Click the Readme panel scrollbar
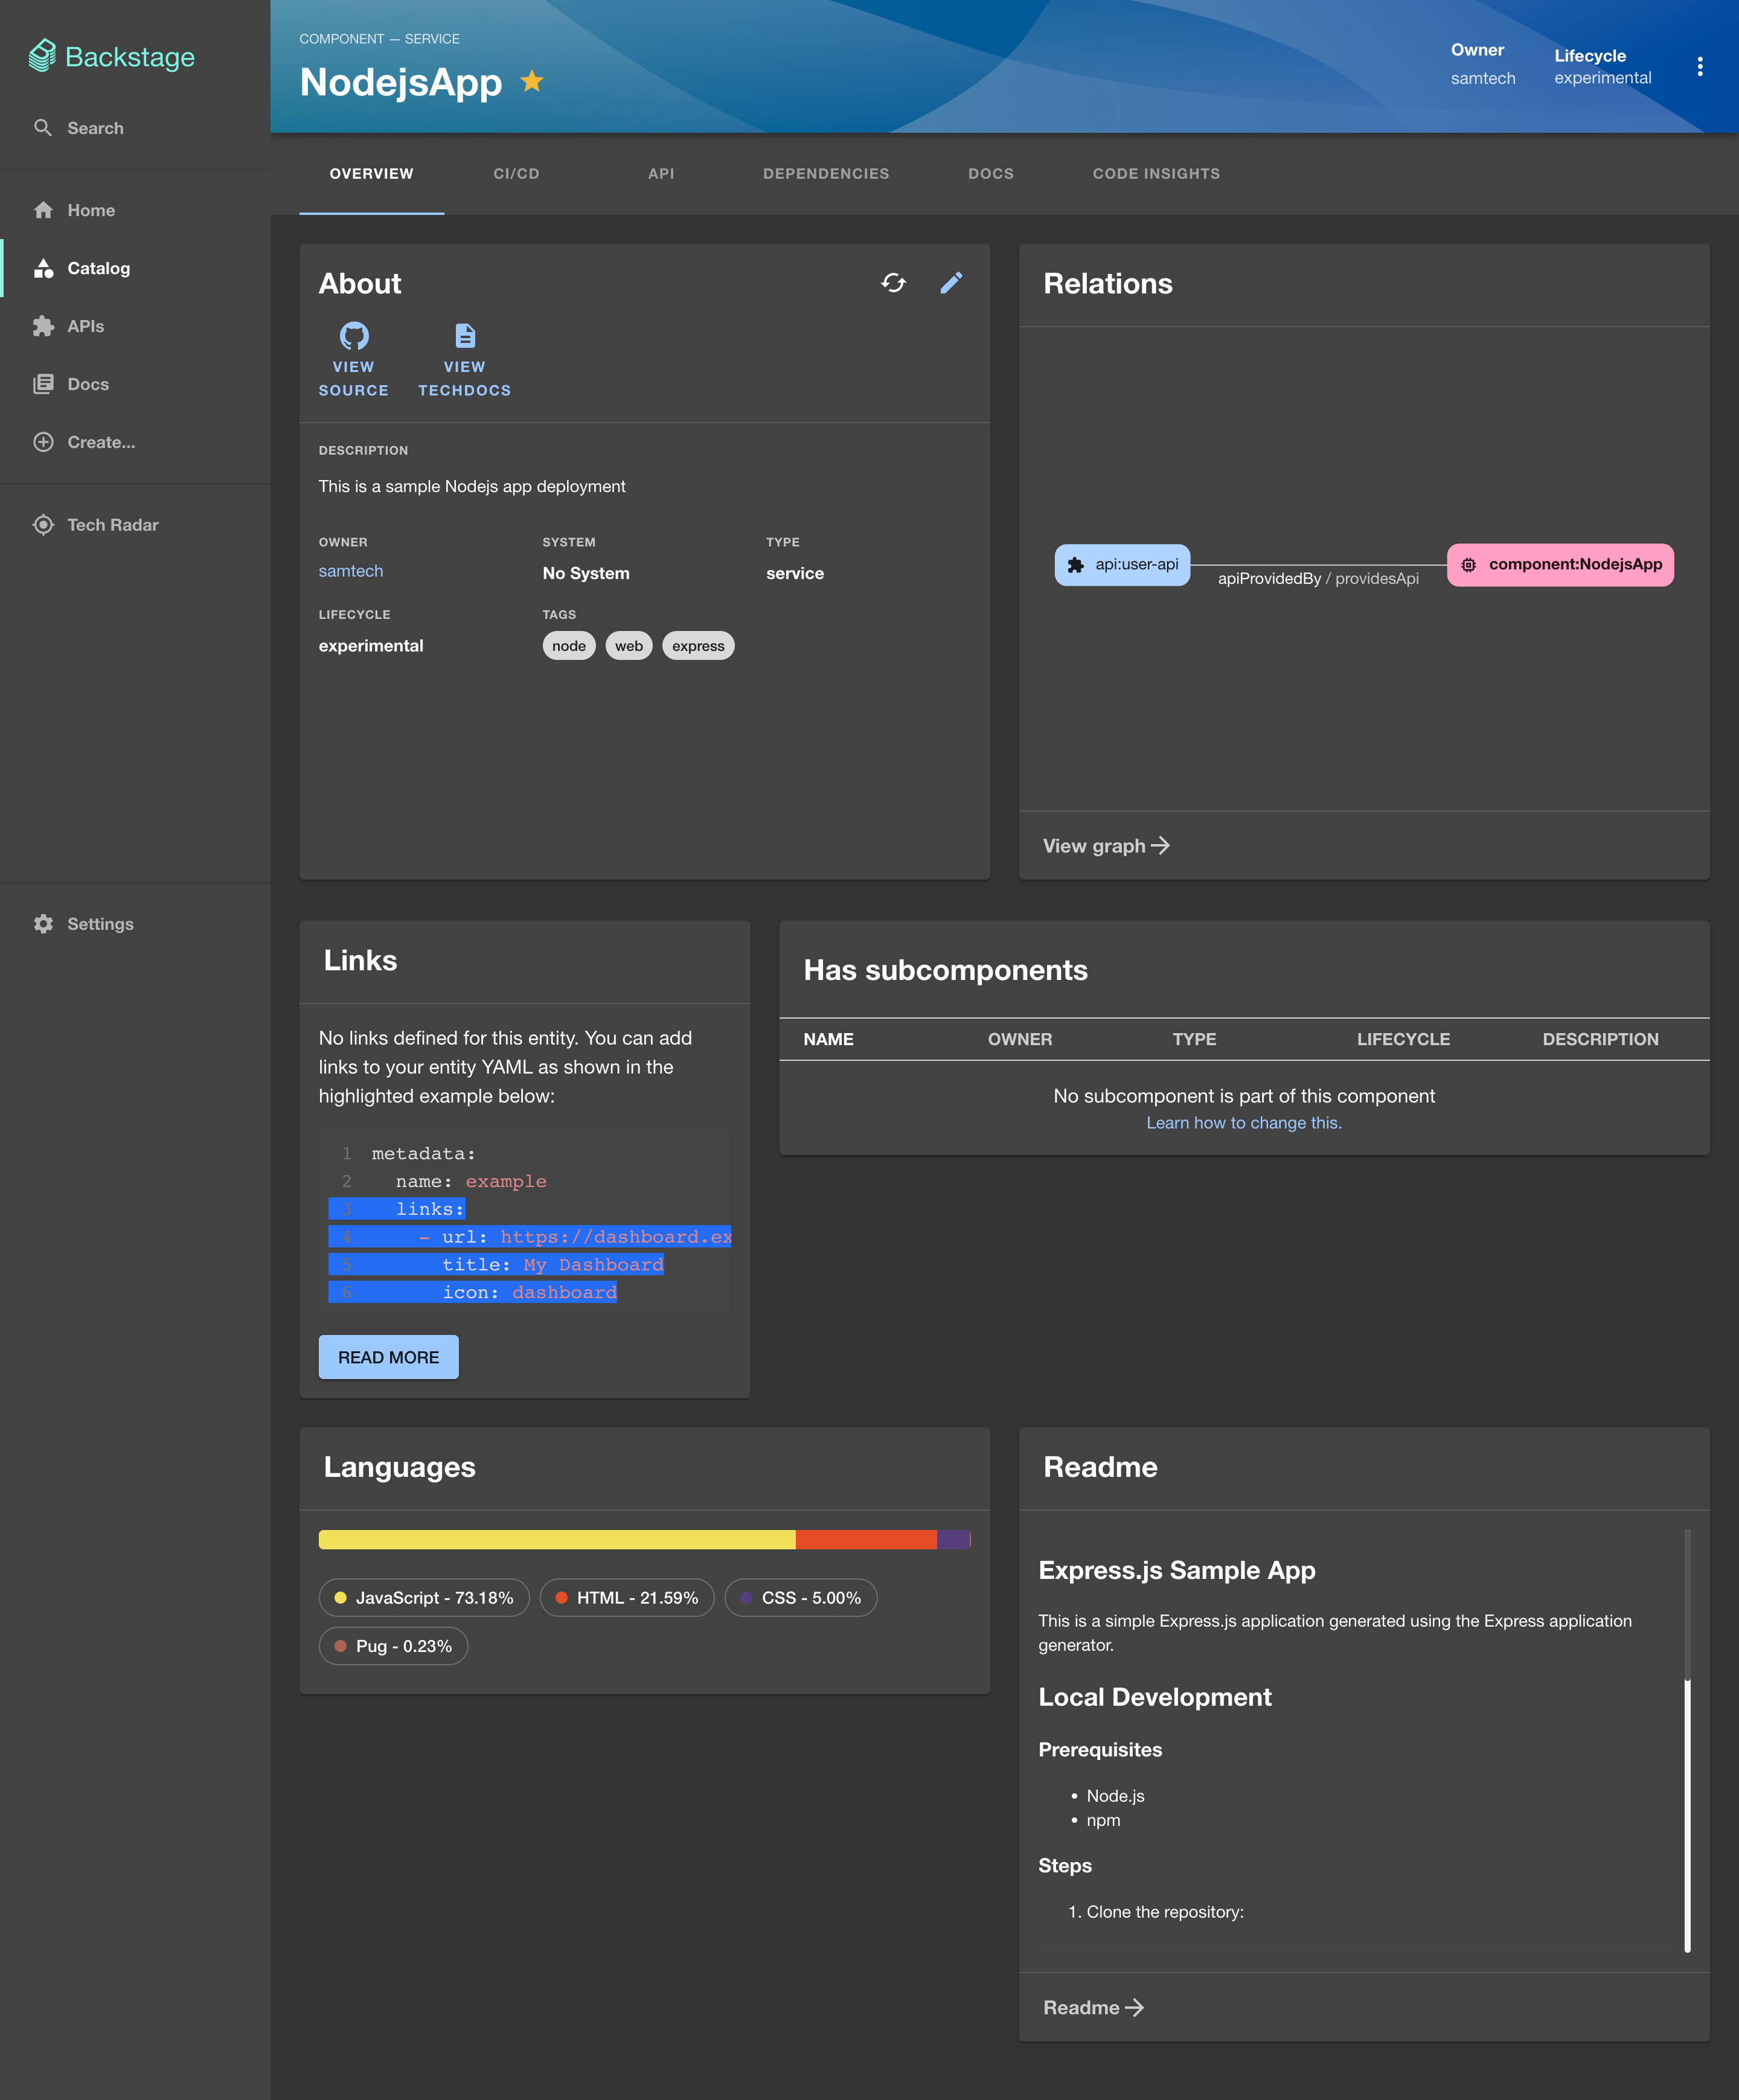Screen dimensions: 1739x2100 (1687, 1740)
